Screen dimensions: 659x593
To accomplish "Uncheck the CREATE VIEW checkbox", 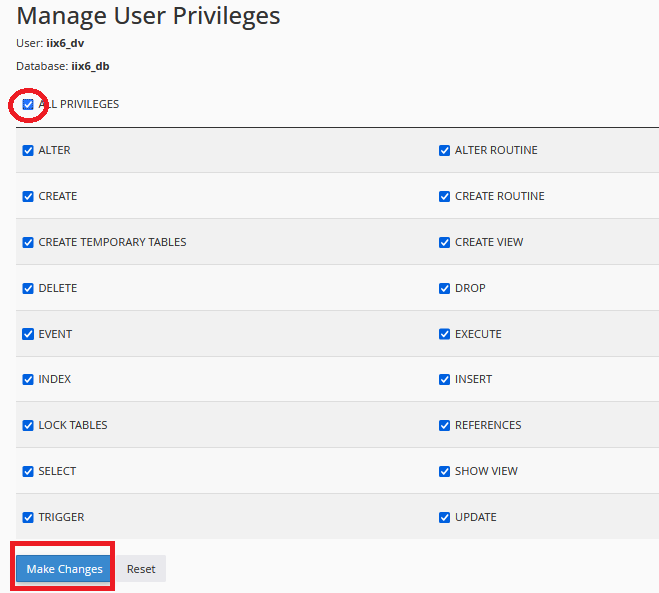I will pyautogui.click(x=444, y=243).
